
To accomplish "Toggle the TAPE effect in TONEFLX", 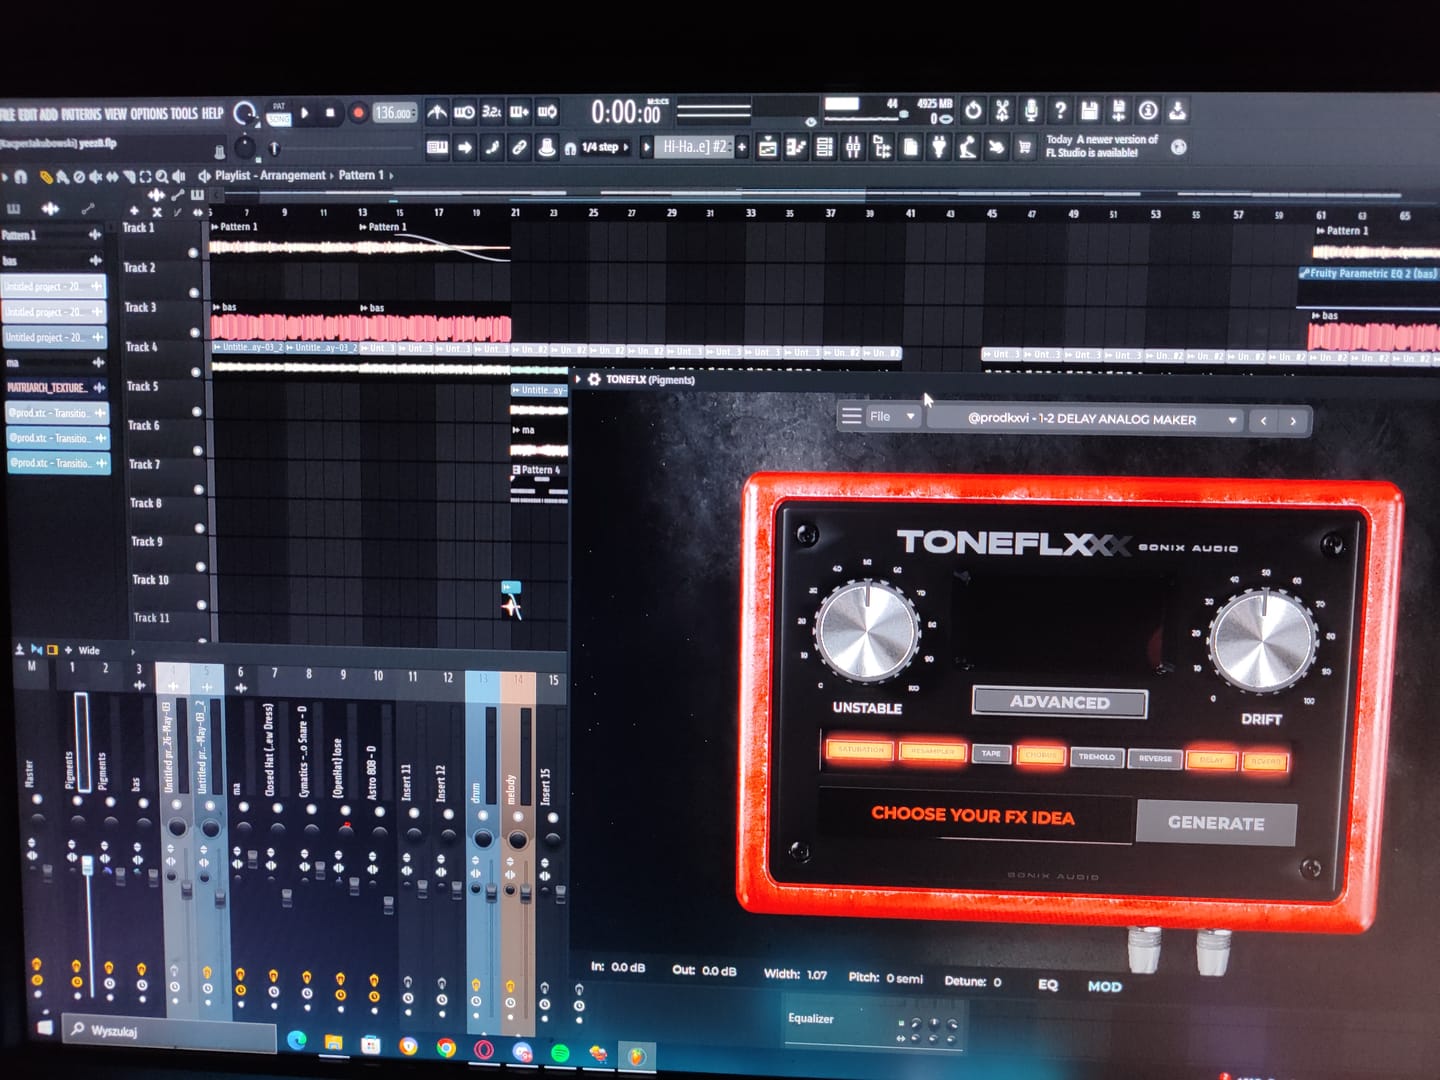I will [x=991, y=754].
